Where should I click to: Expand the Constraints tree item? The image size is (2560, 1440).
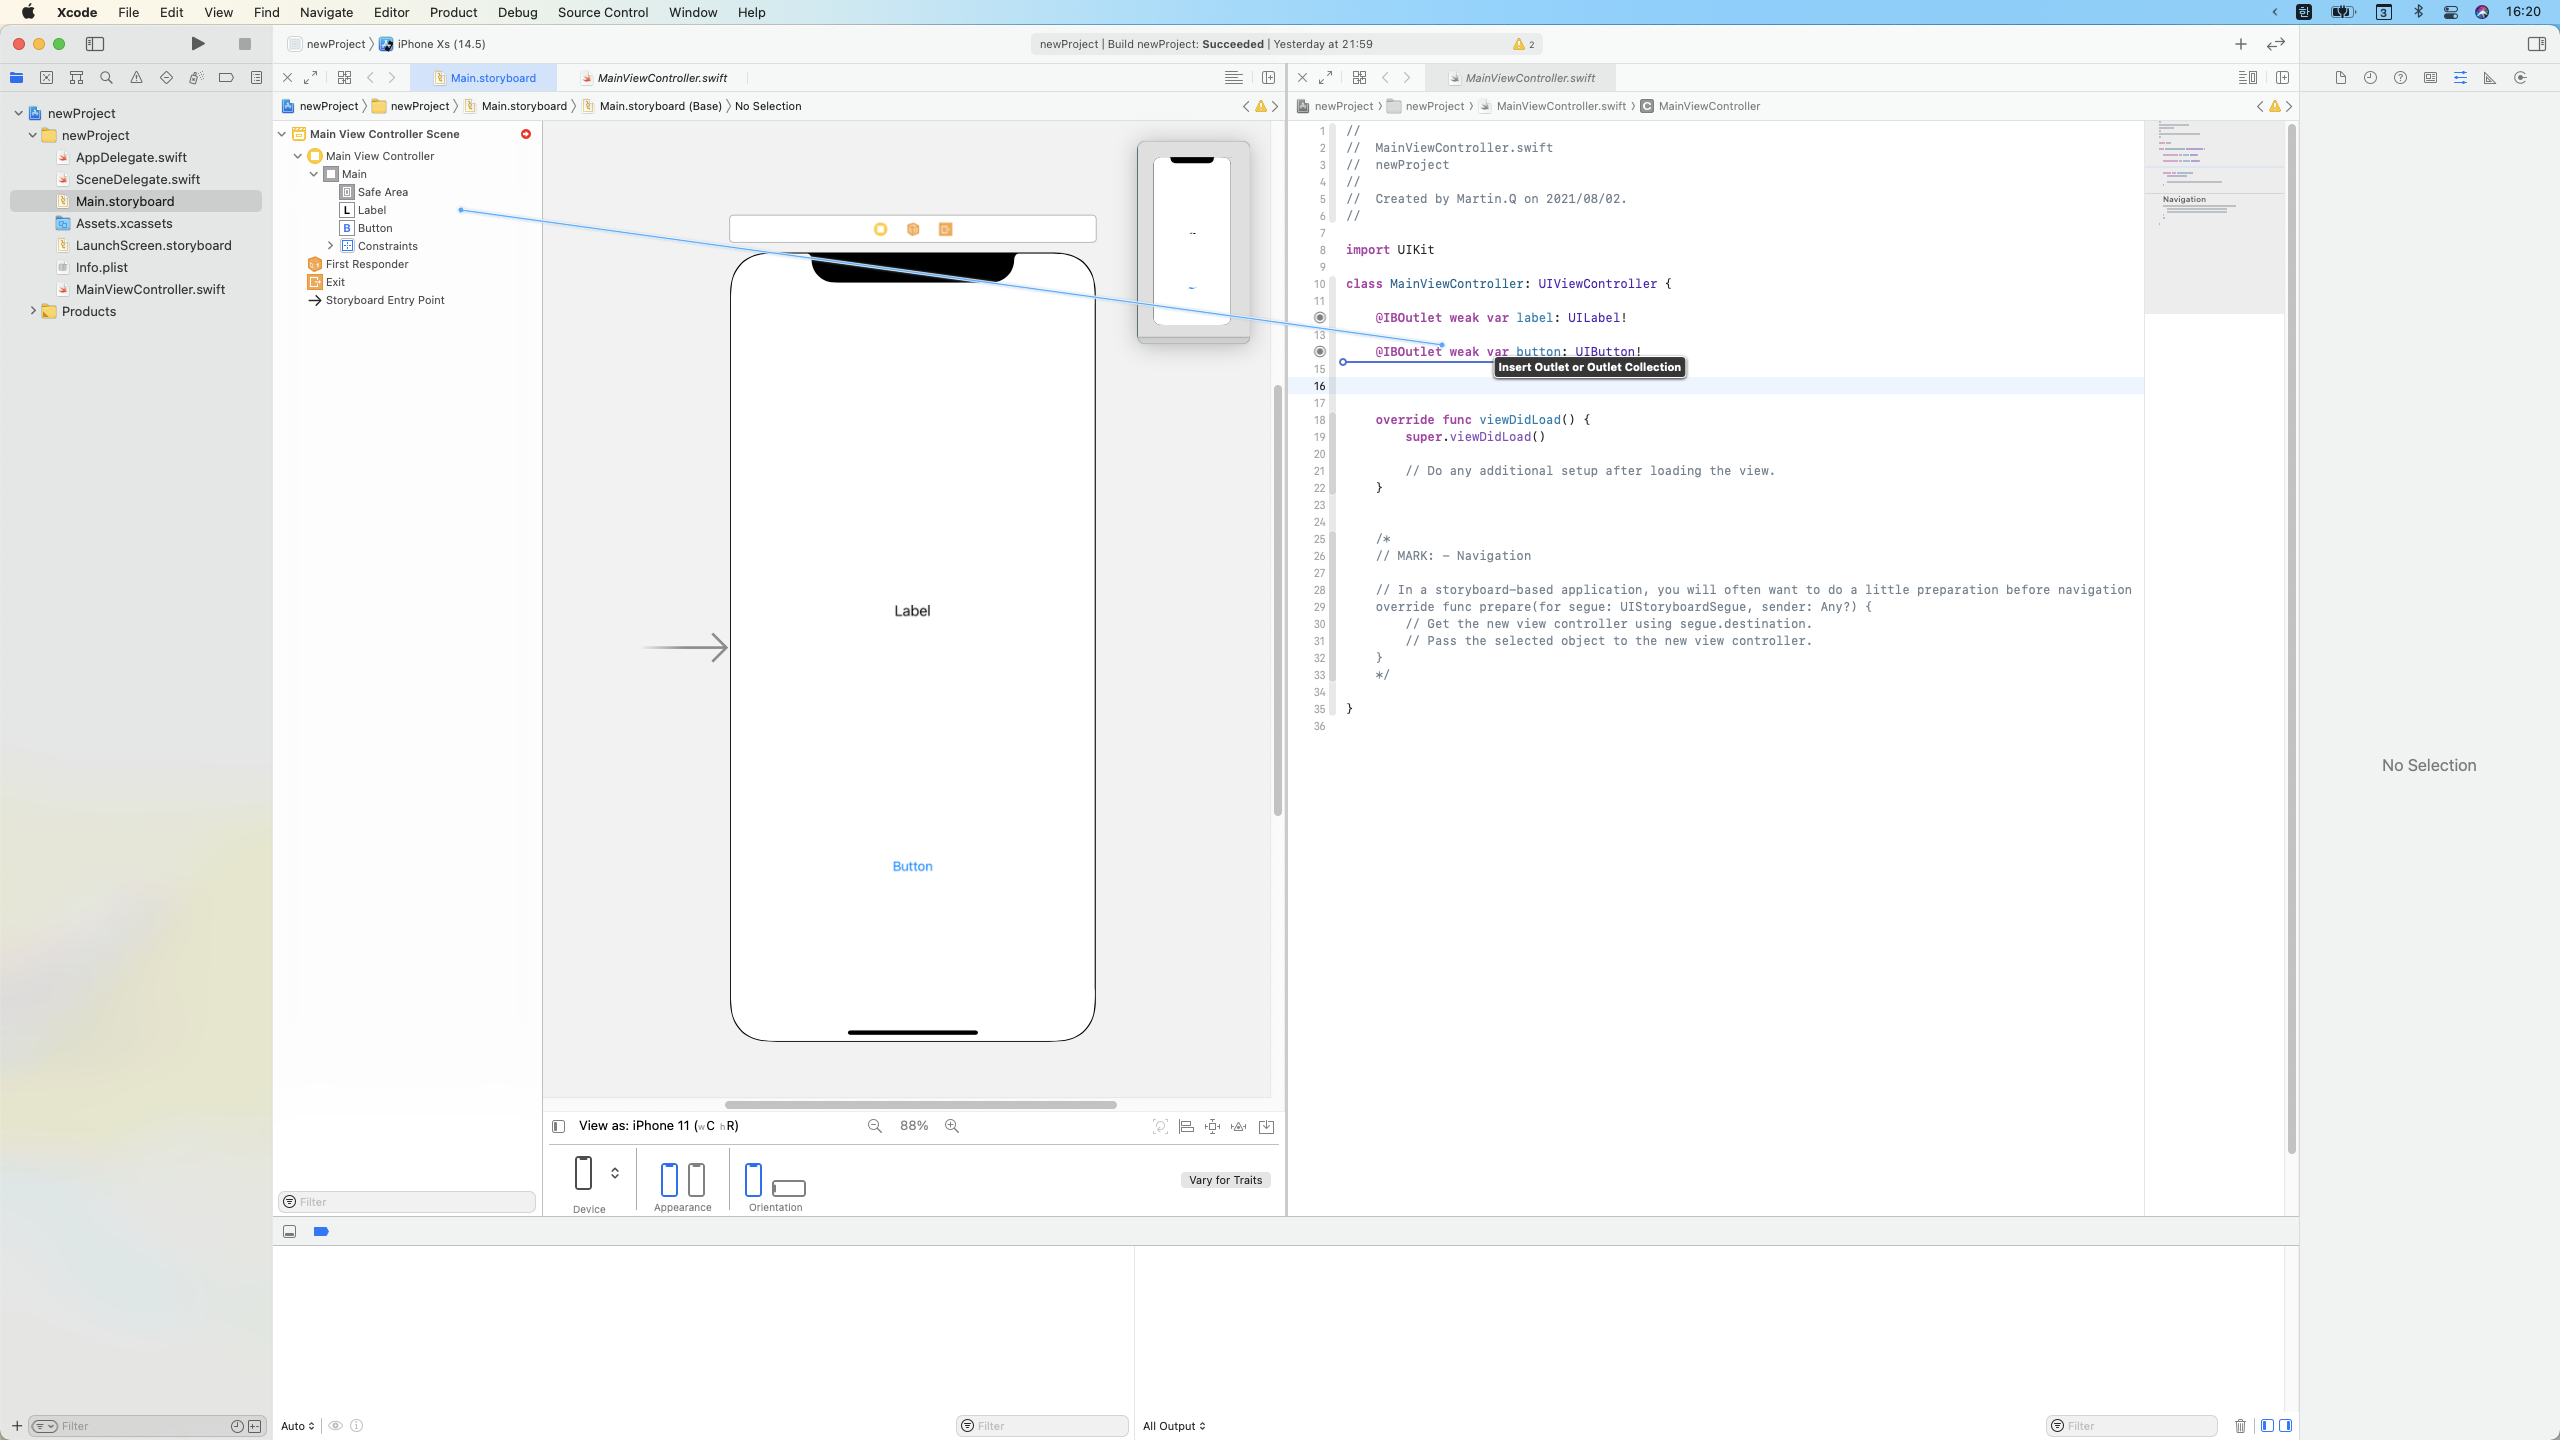331,246
